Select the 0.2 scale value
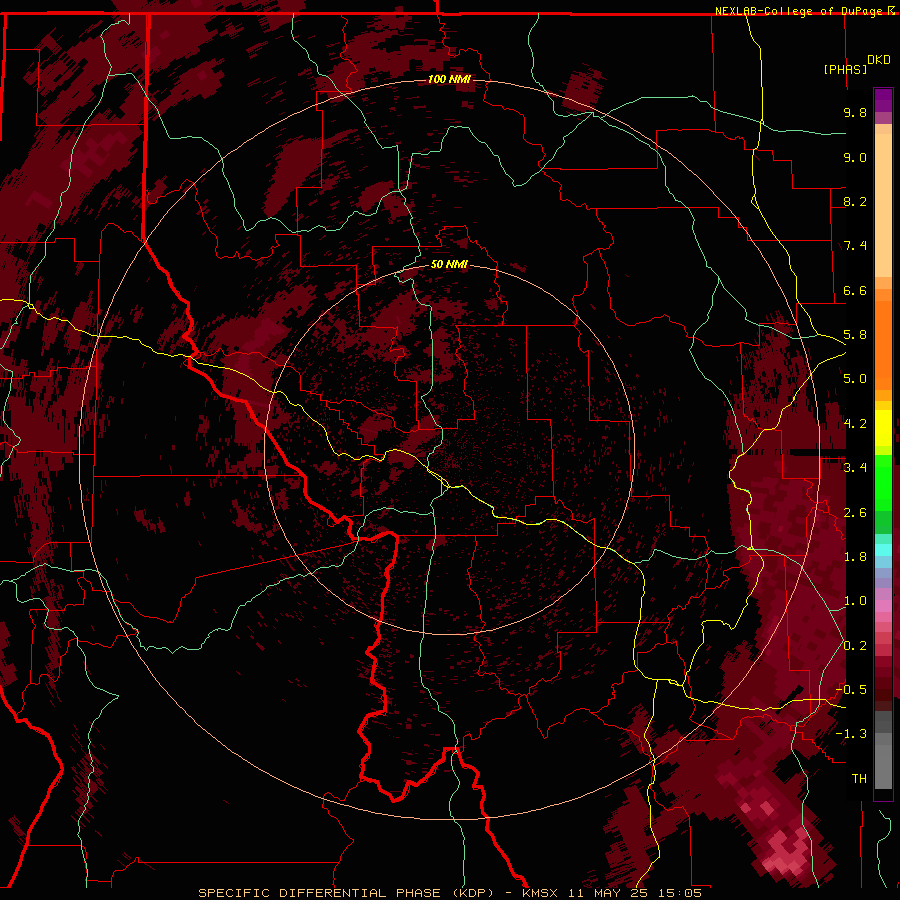The height and width of the screenshot is (900, 900). coord(855,646)
